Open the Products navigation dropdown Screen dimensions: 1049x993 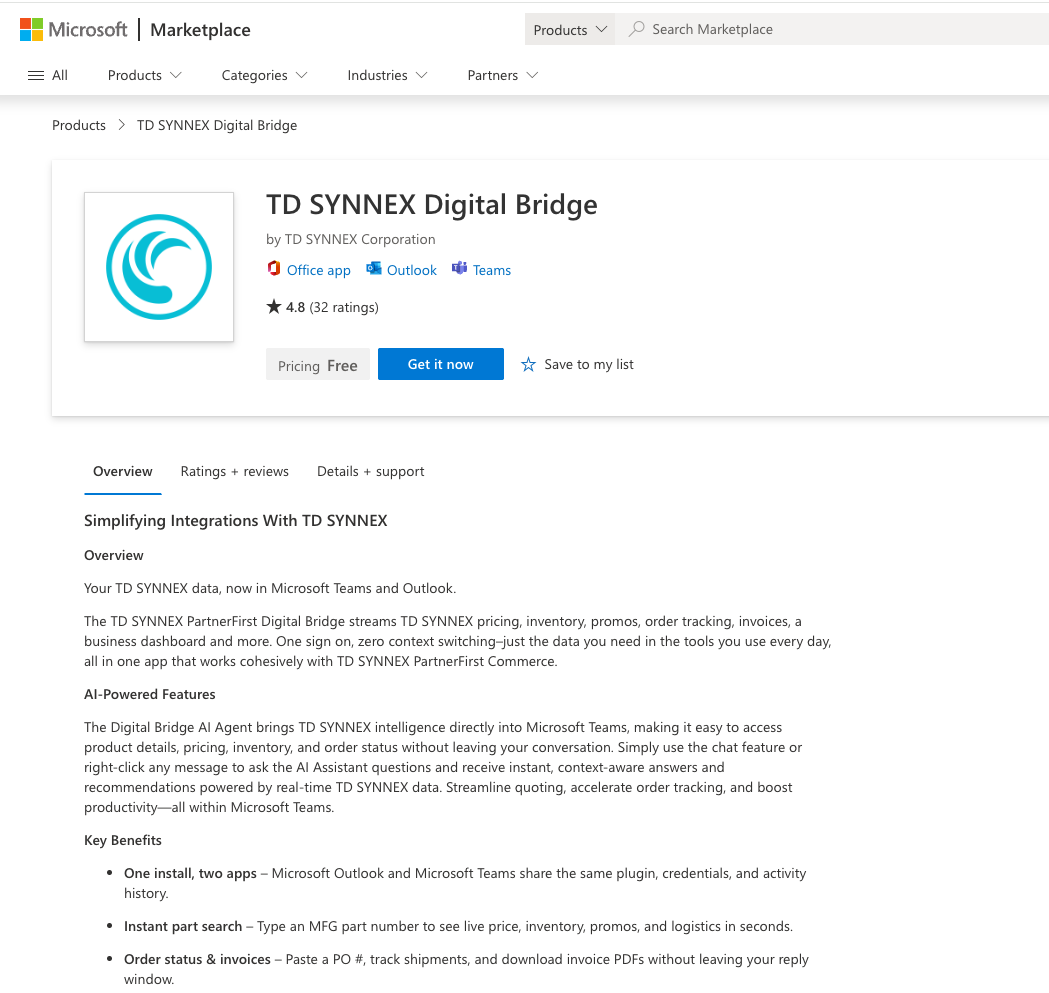(145, 75)
